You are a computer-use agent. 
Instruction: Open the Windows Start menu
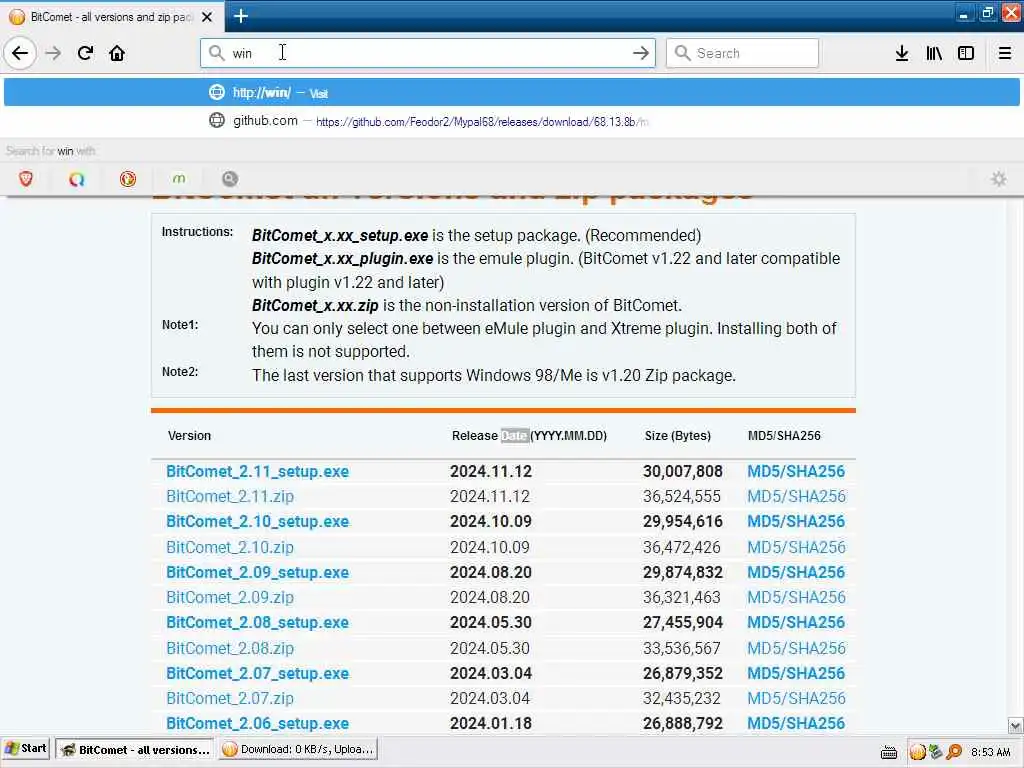26,749
